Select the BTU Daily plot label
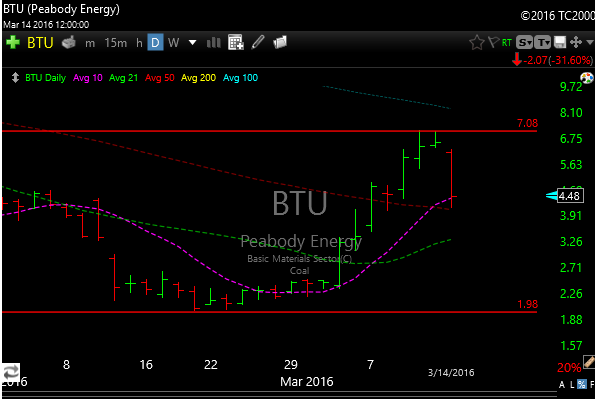The image size is (595, 399). [x=46, y=78]
